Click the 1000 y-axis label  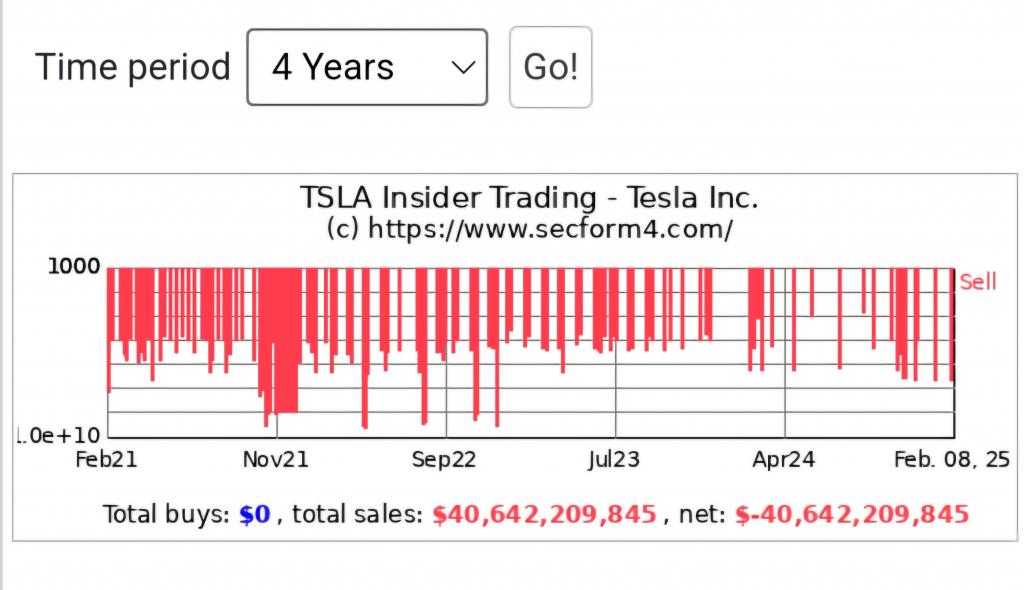click(75, 267)
